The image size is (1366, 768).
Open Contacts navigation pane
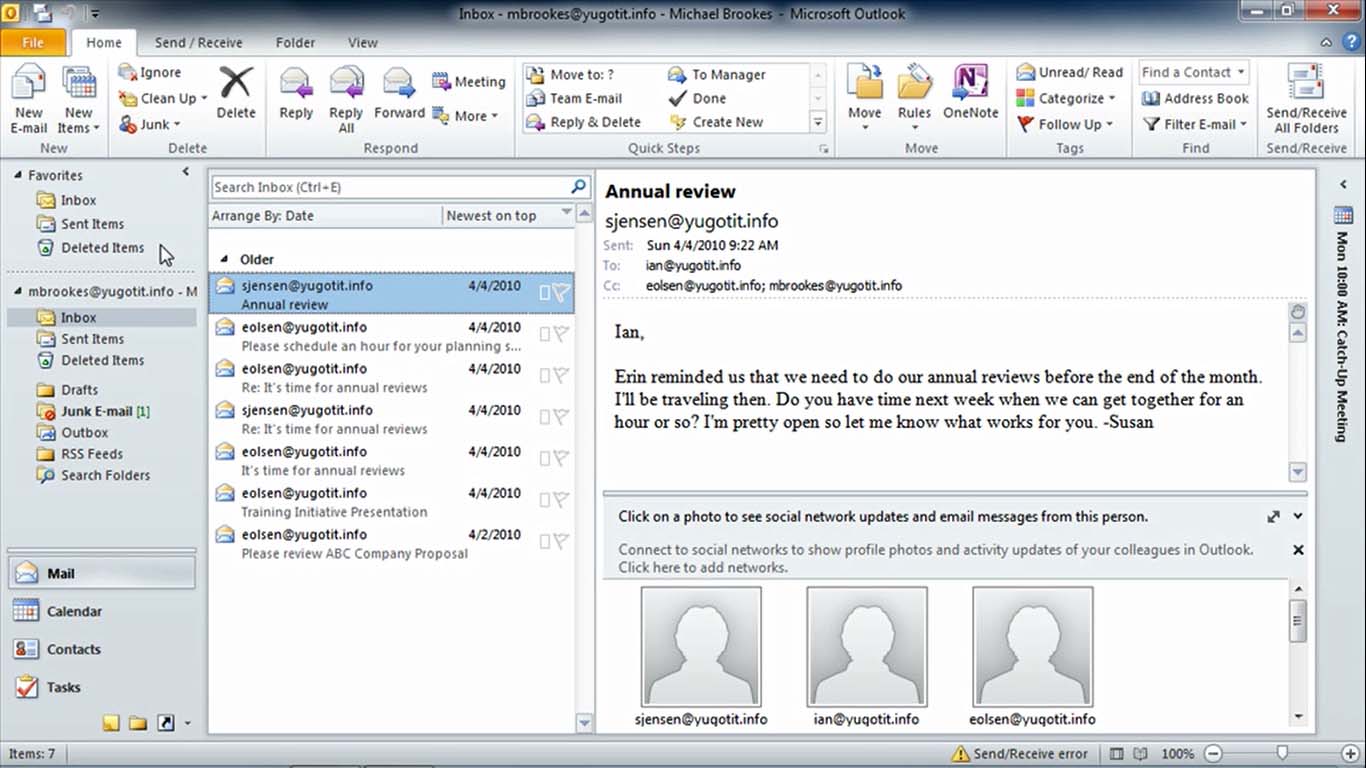pos(101,649)
